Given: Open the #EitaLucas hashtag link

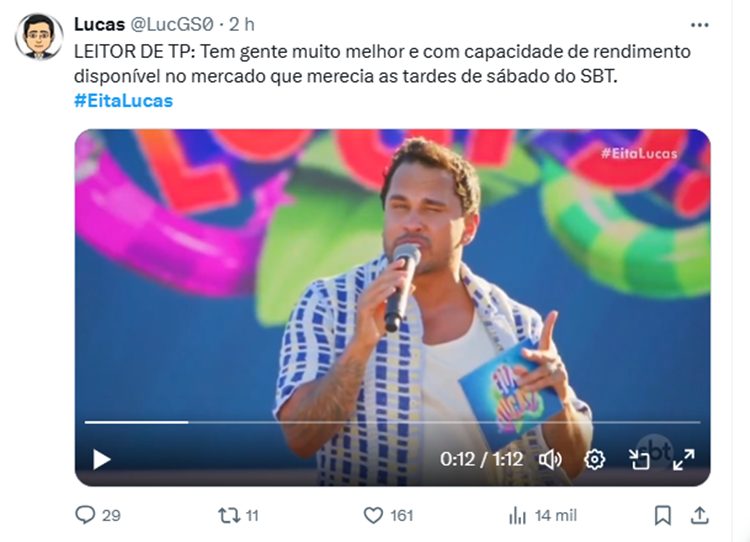Looking at the screenshot, I should [123, 101].
